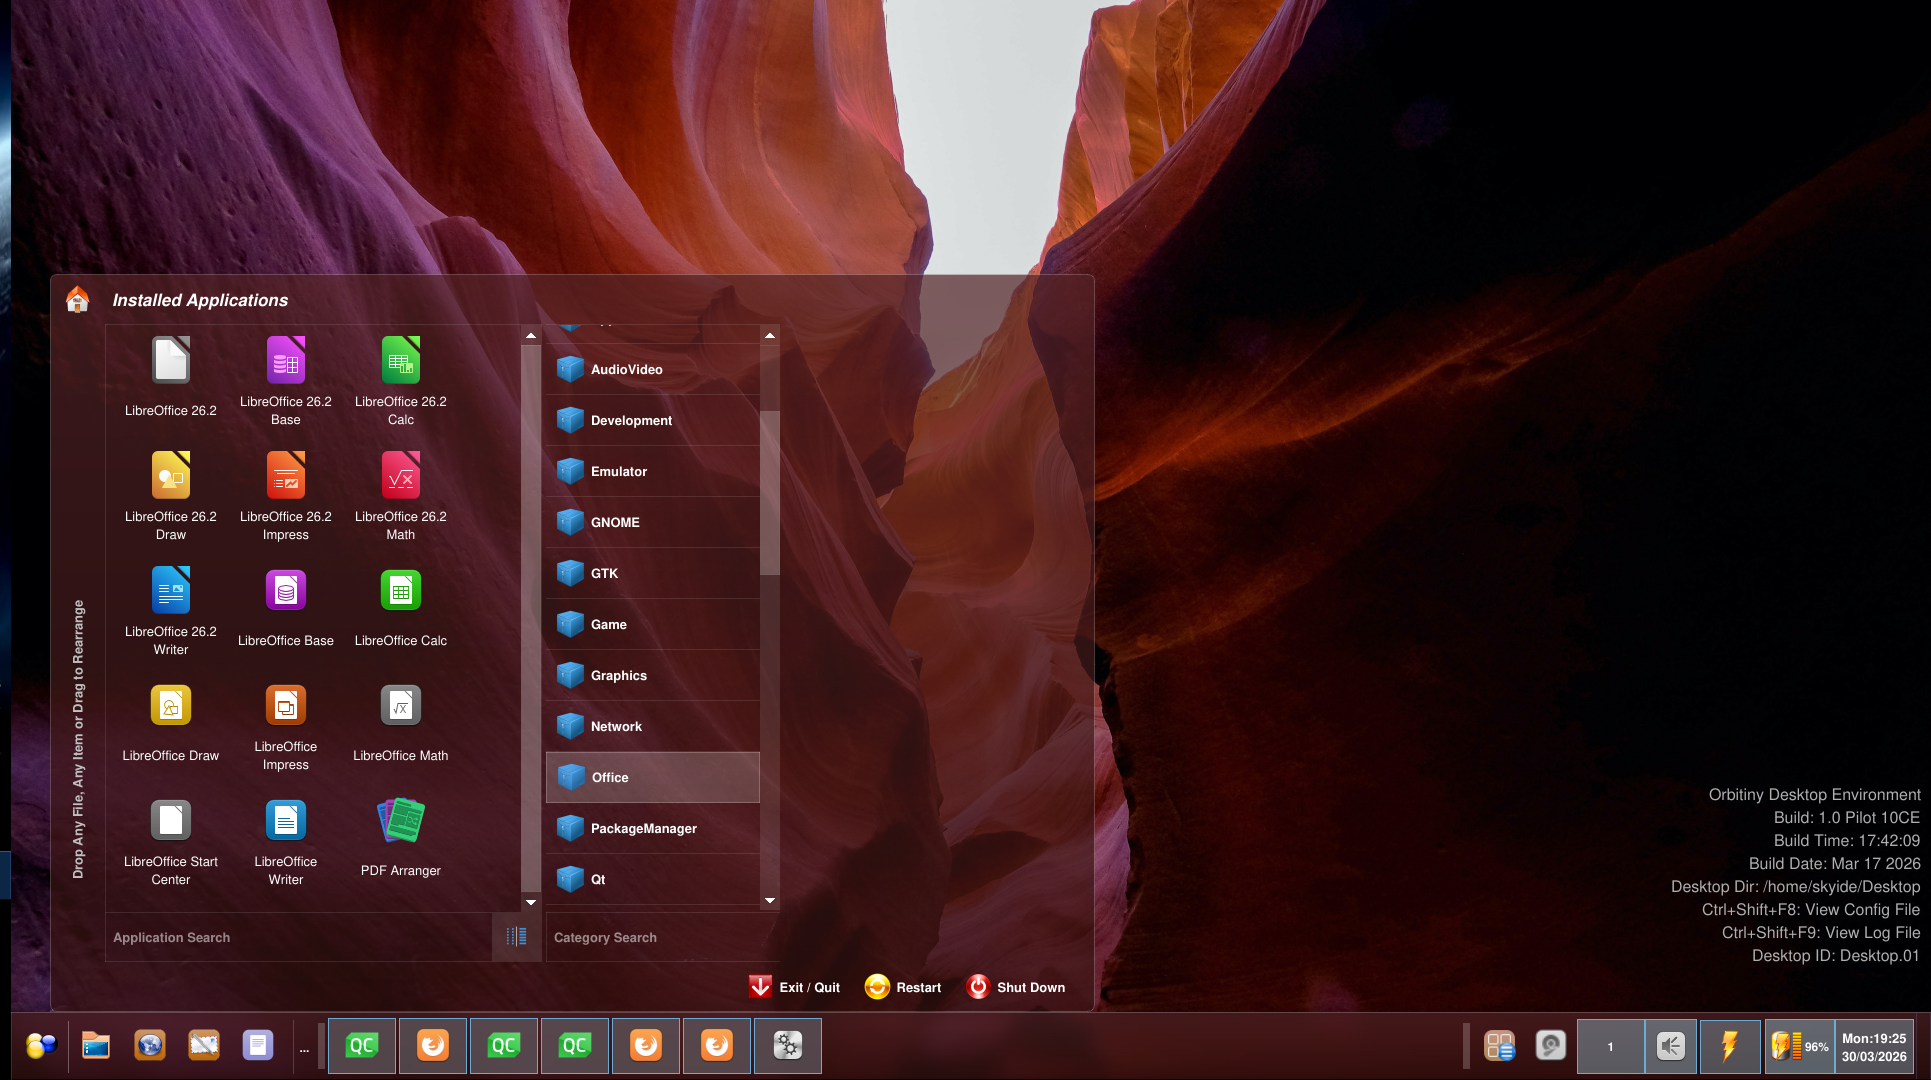This screenshot has width=1931, height=1080.
Task: Toggle the speaker mute icon in tray
Action: coord(1670,1046)
